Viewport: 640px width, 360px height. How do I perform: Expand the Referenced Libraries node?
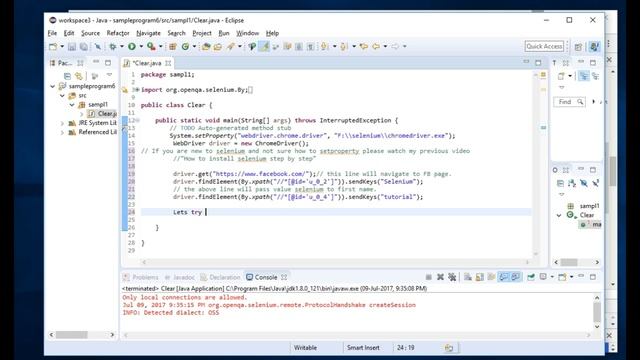click(62, 132)
